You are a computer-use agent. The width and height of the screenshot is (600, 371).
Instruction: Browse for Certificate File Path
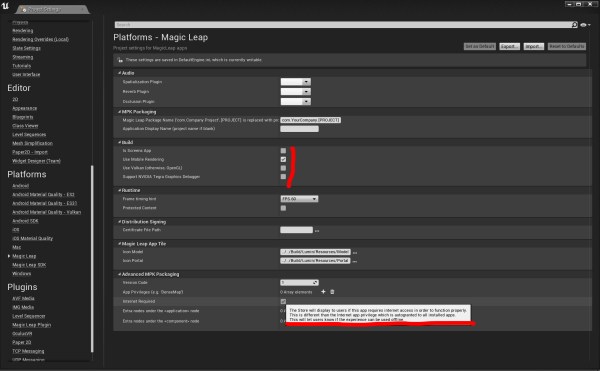tap(317, 231)
